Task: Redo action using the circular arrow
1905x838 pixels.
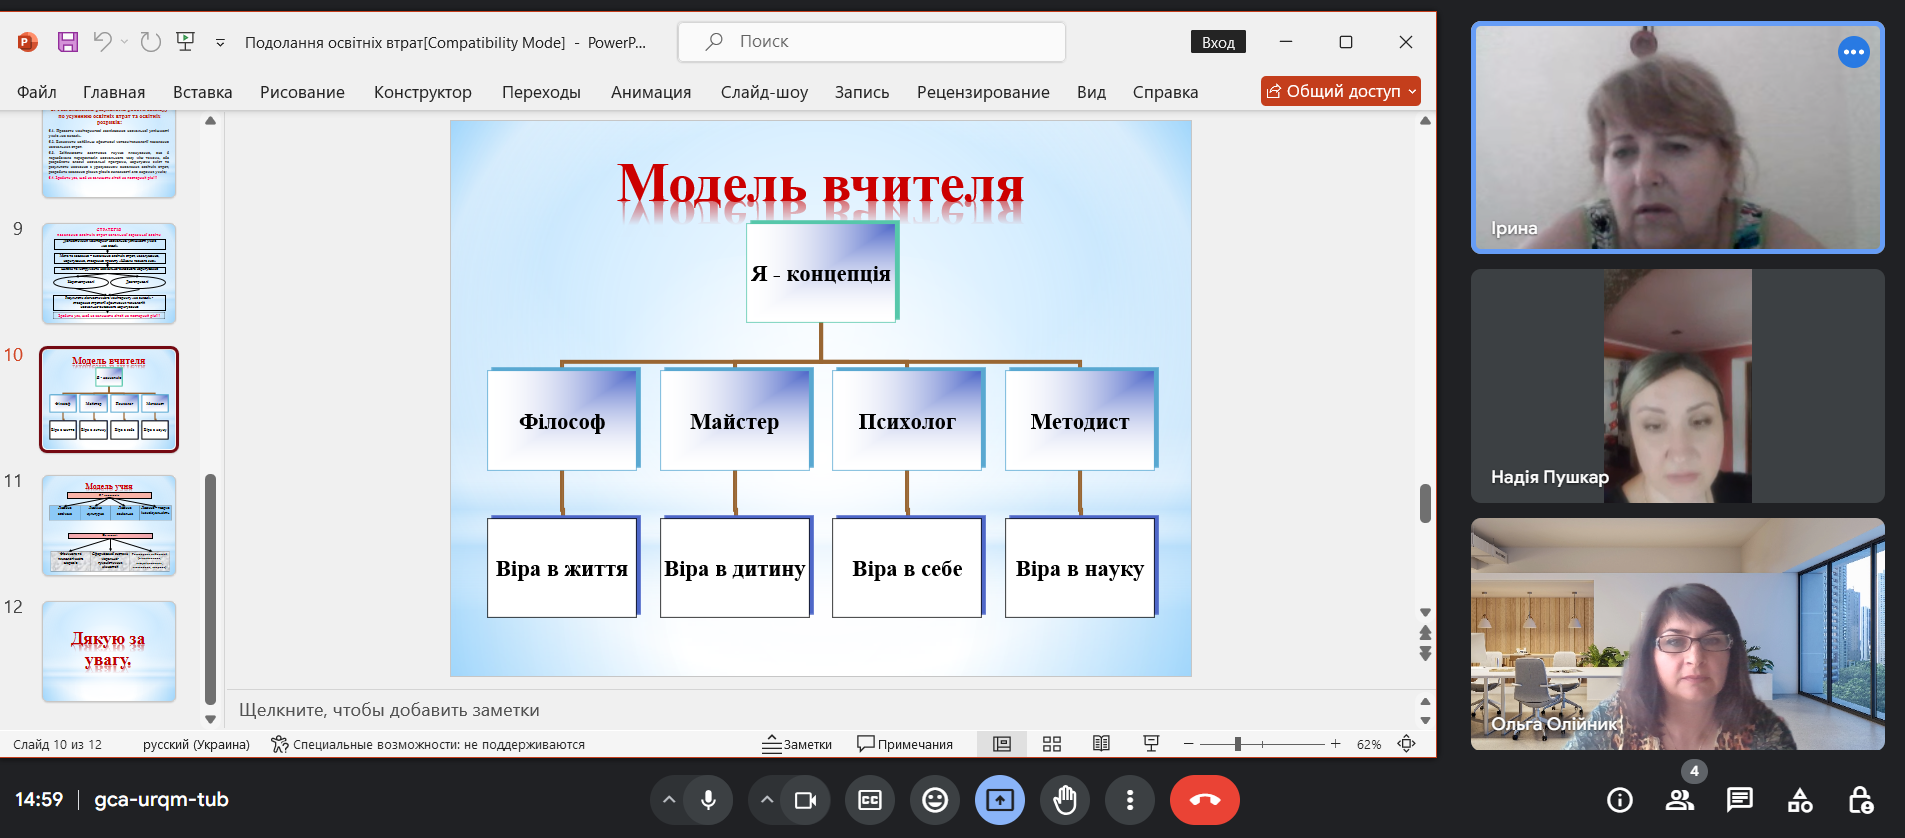Action: click(x=150, y=42)
